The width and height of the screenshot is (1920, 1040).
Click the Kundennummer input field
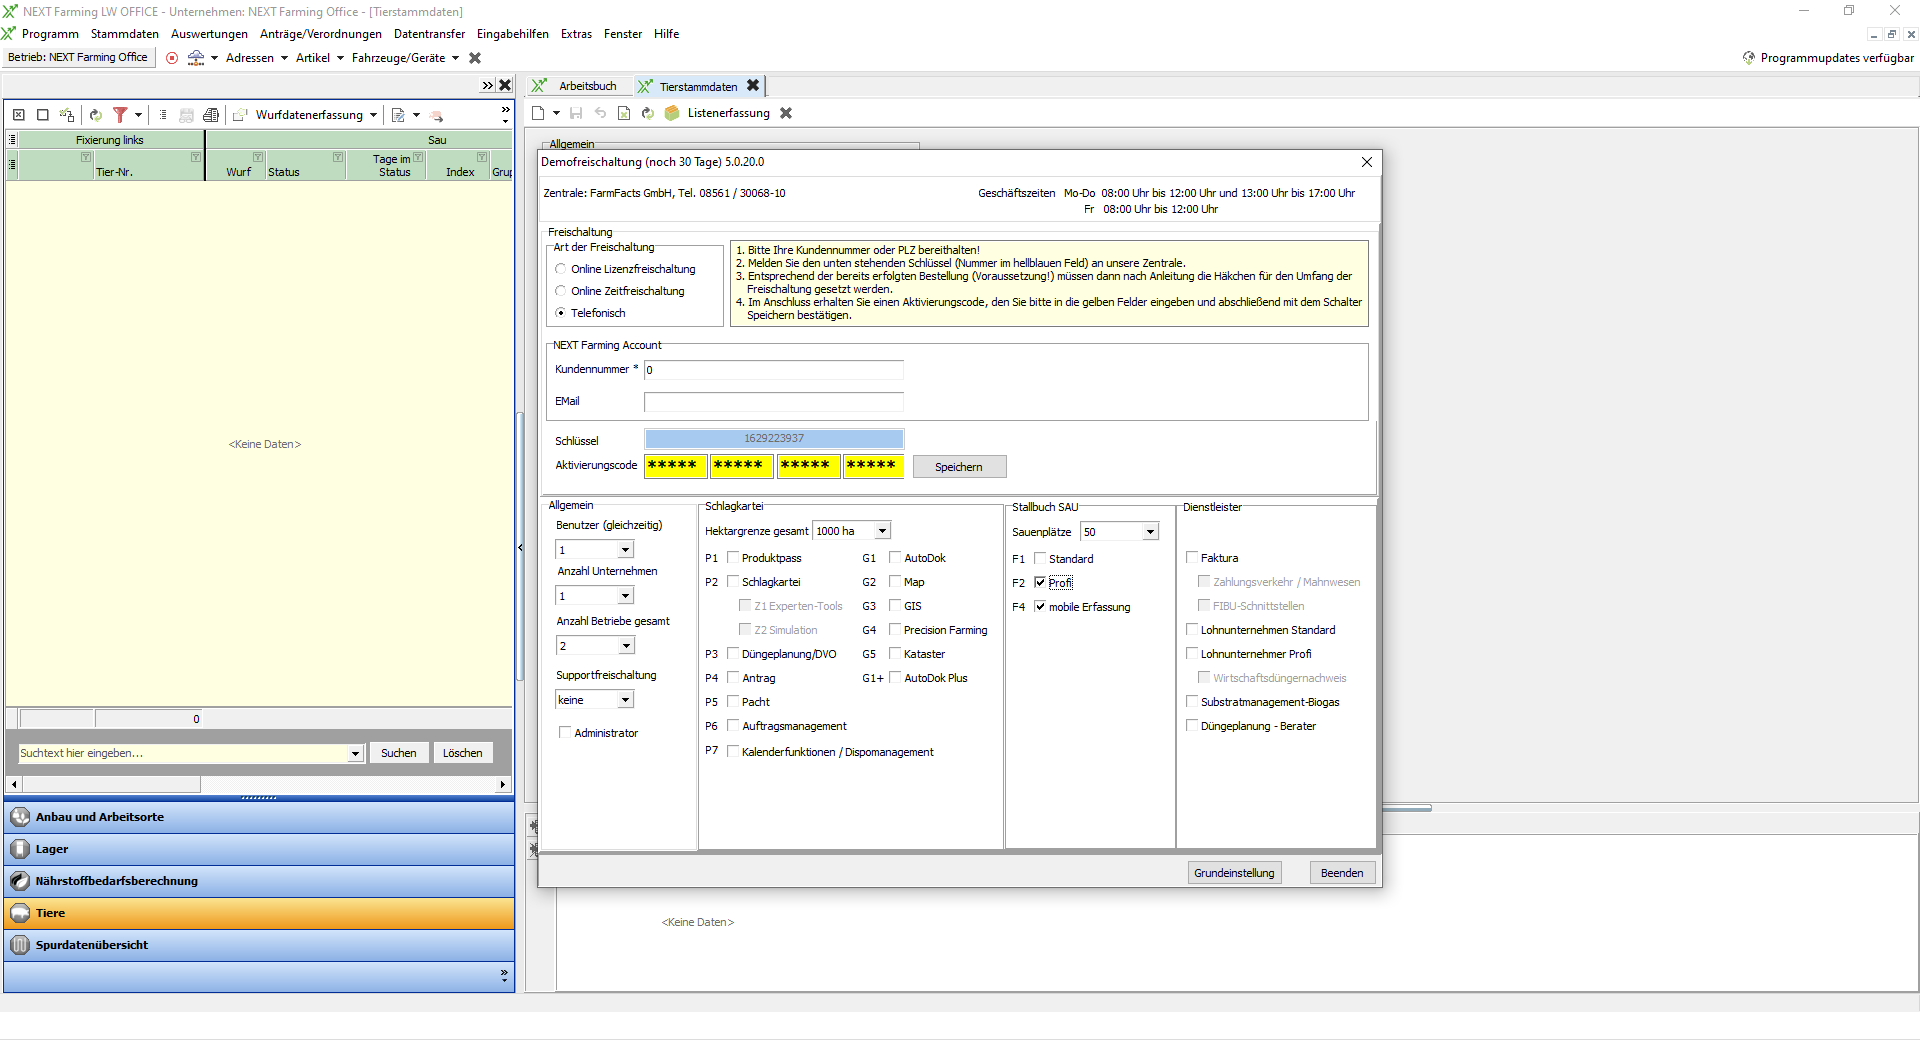tap(773, 370)
